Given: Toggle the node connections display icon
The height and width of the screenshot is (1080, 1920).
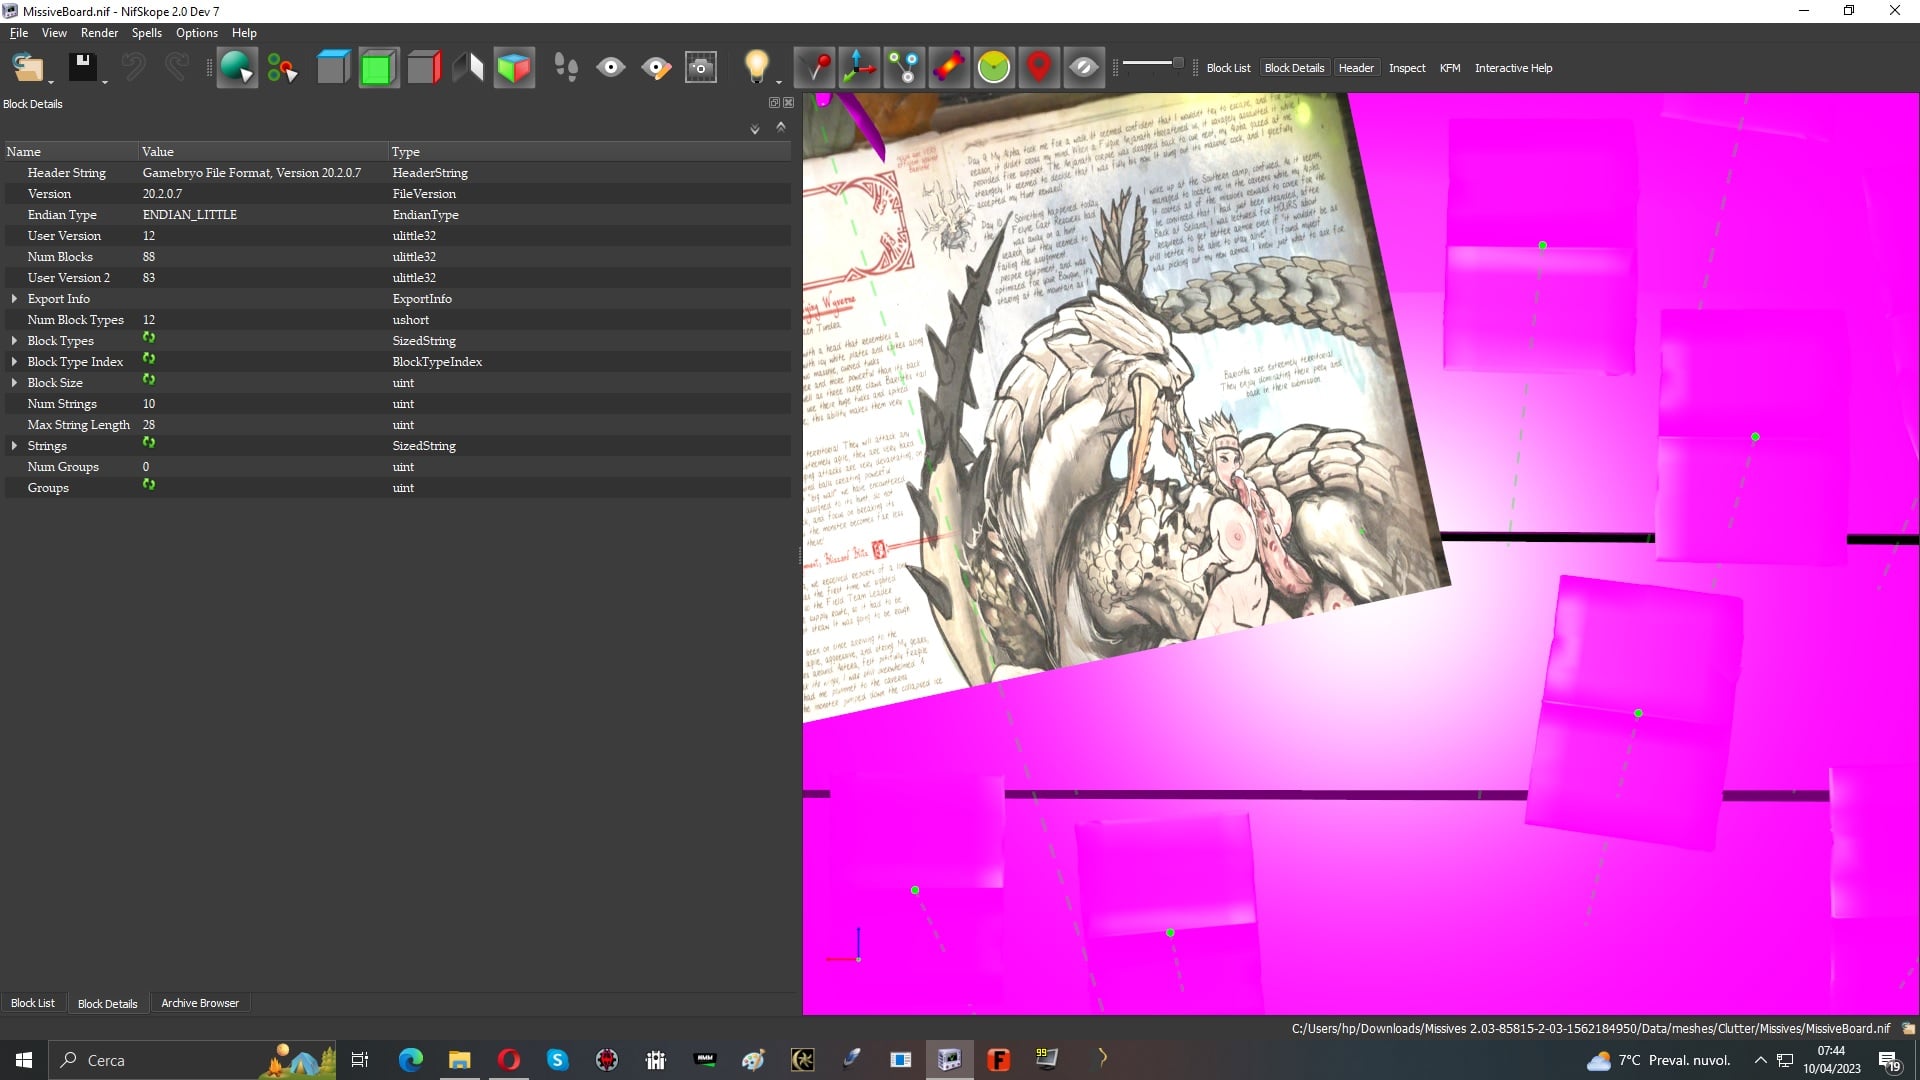Looking at the screenshot, I should click(x=904, y=68).
